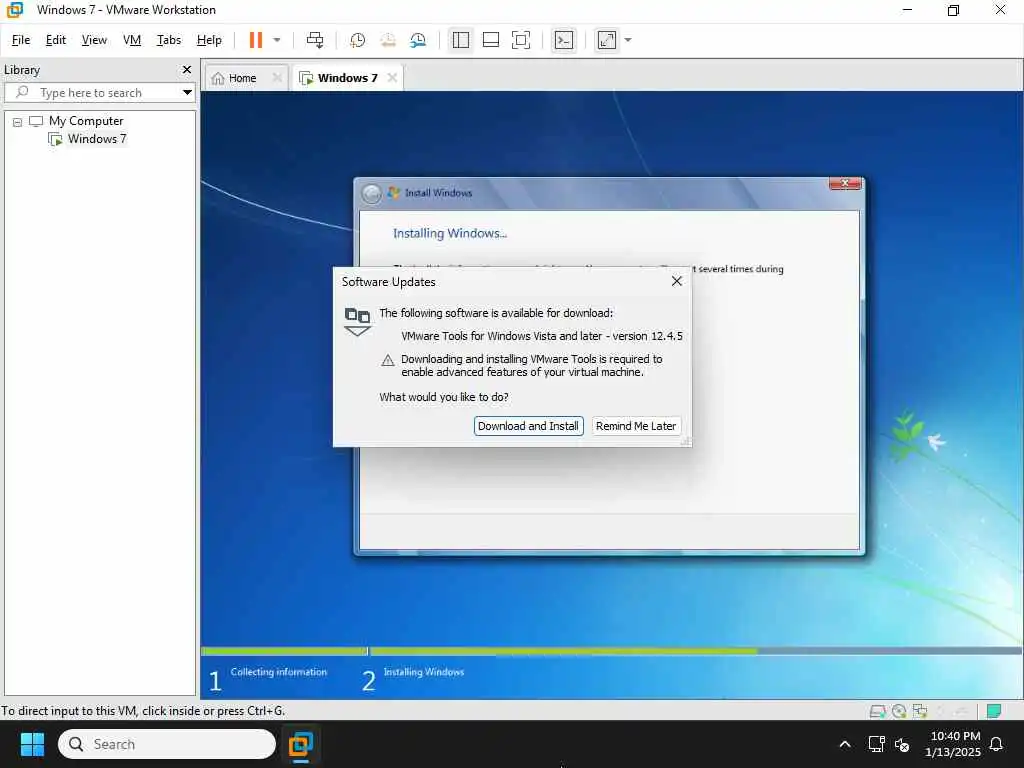The height and width of the screenshot is (768, 1024).
Task: Click the Collecting information step label
Action: (x=278, y=671)
